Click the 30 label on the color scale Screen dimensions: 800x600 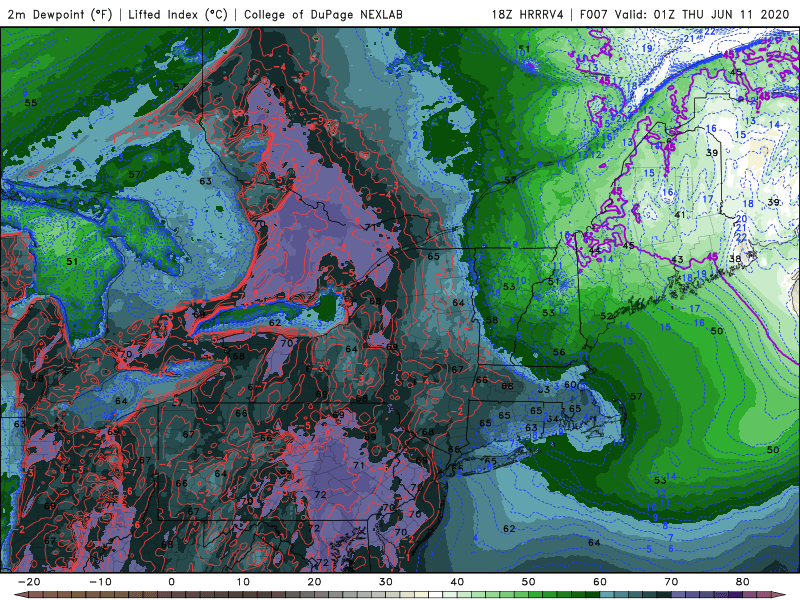tap(386, 582)
